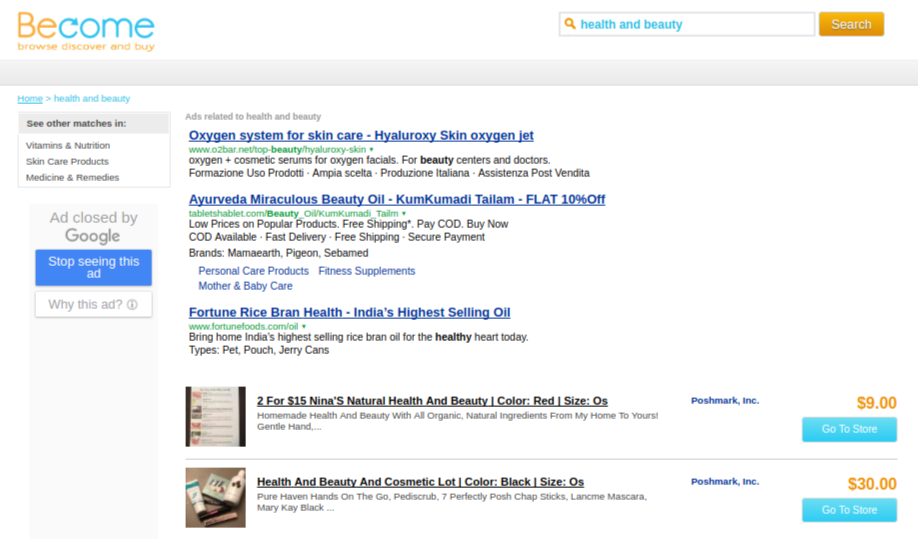This screenshot has height=539, width=918.
Task: Click the health and beauty search field
Action: (x=687, y=24)
